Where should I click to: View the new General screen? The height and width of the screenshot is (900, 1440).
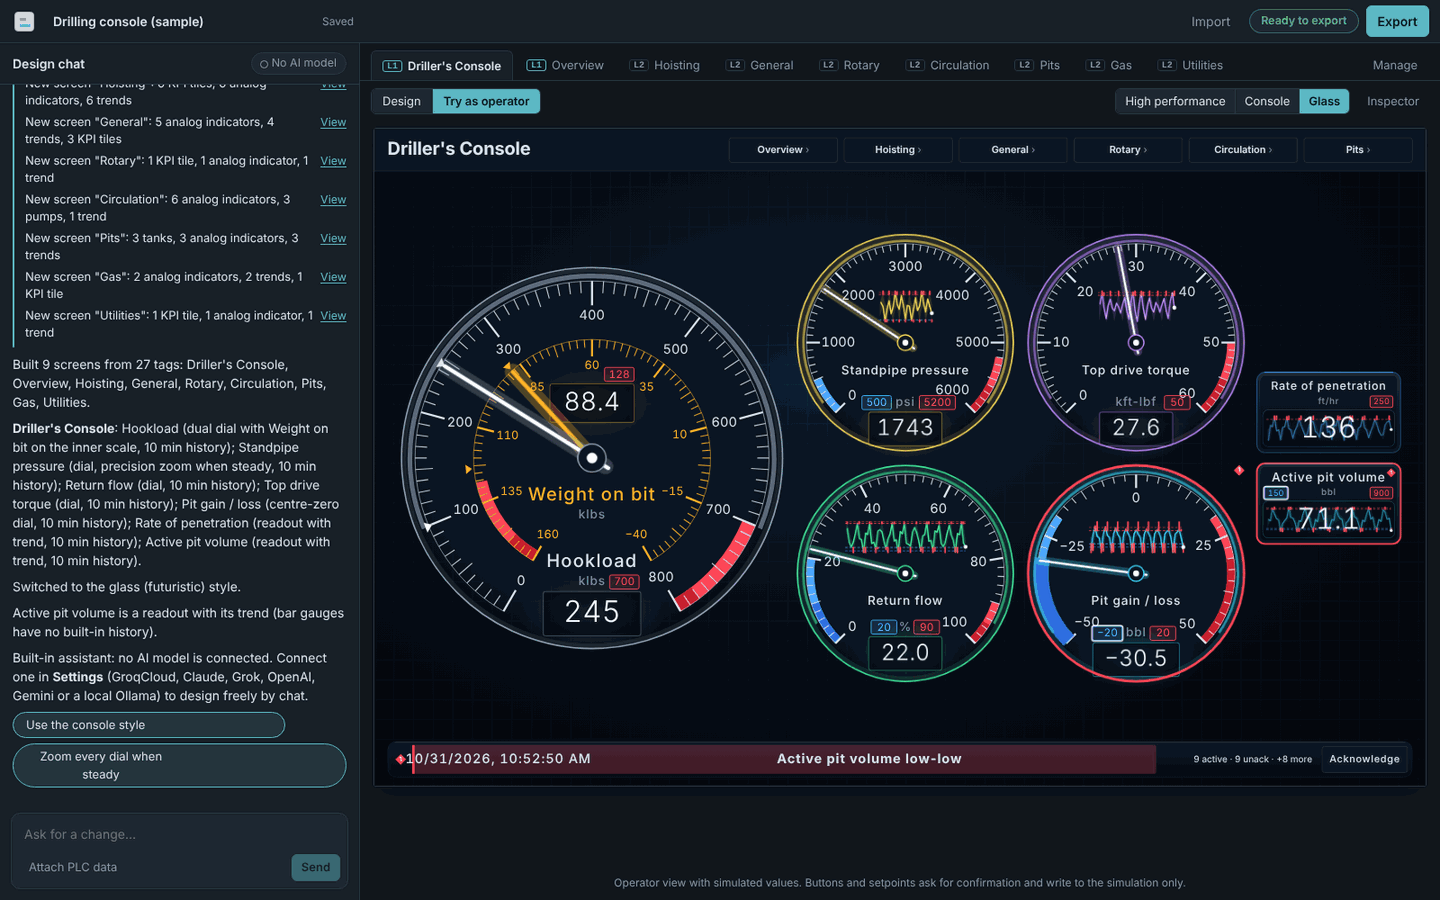[x=333, y=122]
